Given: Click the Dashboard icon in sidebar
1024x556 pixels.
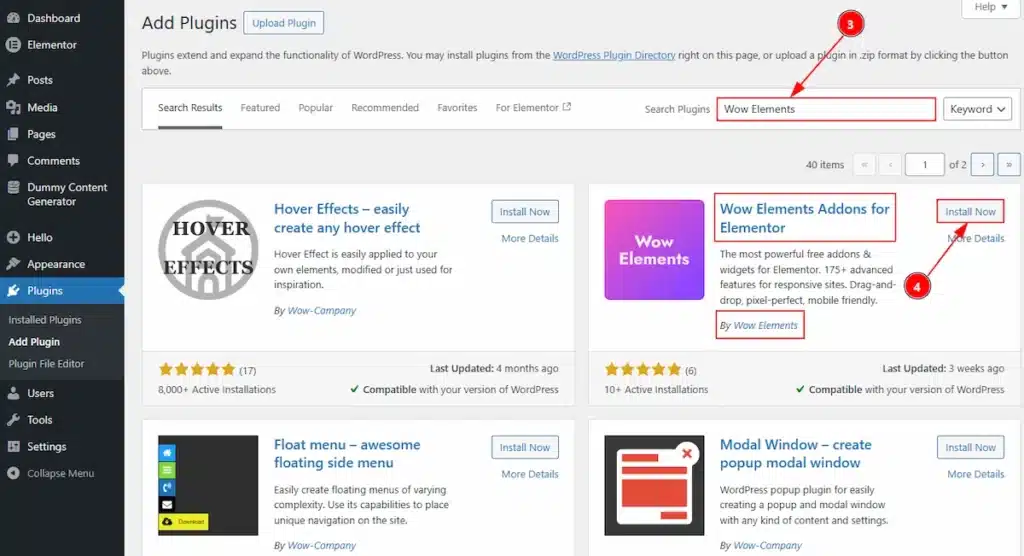Looking at the screenshot, I should click(13, 18).
